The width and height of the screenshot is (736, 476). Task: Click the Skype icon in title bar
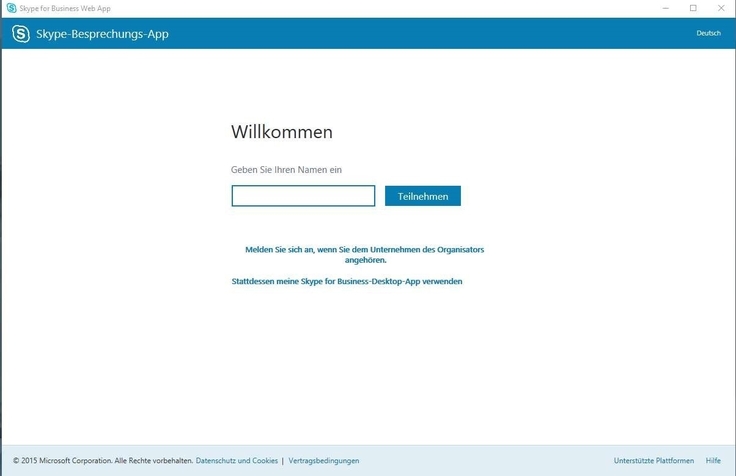[x=11, y=8]
